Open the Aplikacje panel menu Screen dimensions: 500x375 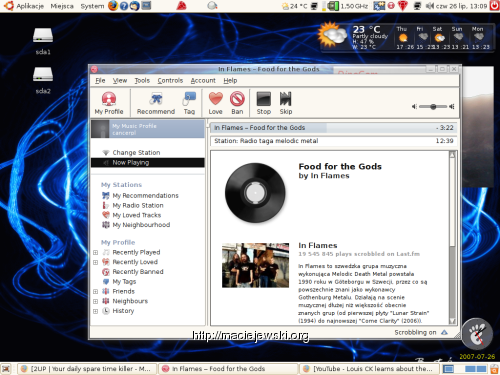tap(30, 6)
